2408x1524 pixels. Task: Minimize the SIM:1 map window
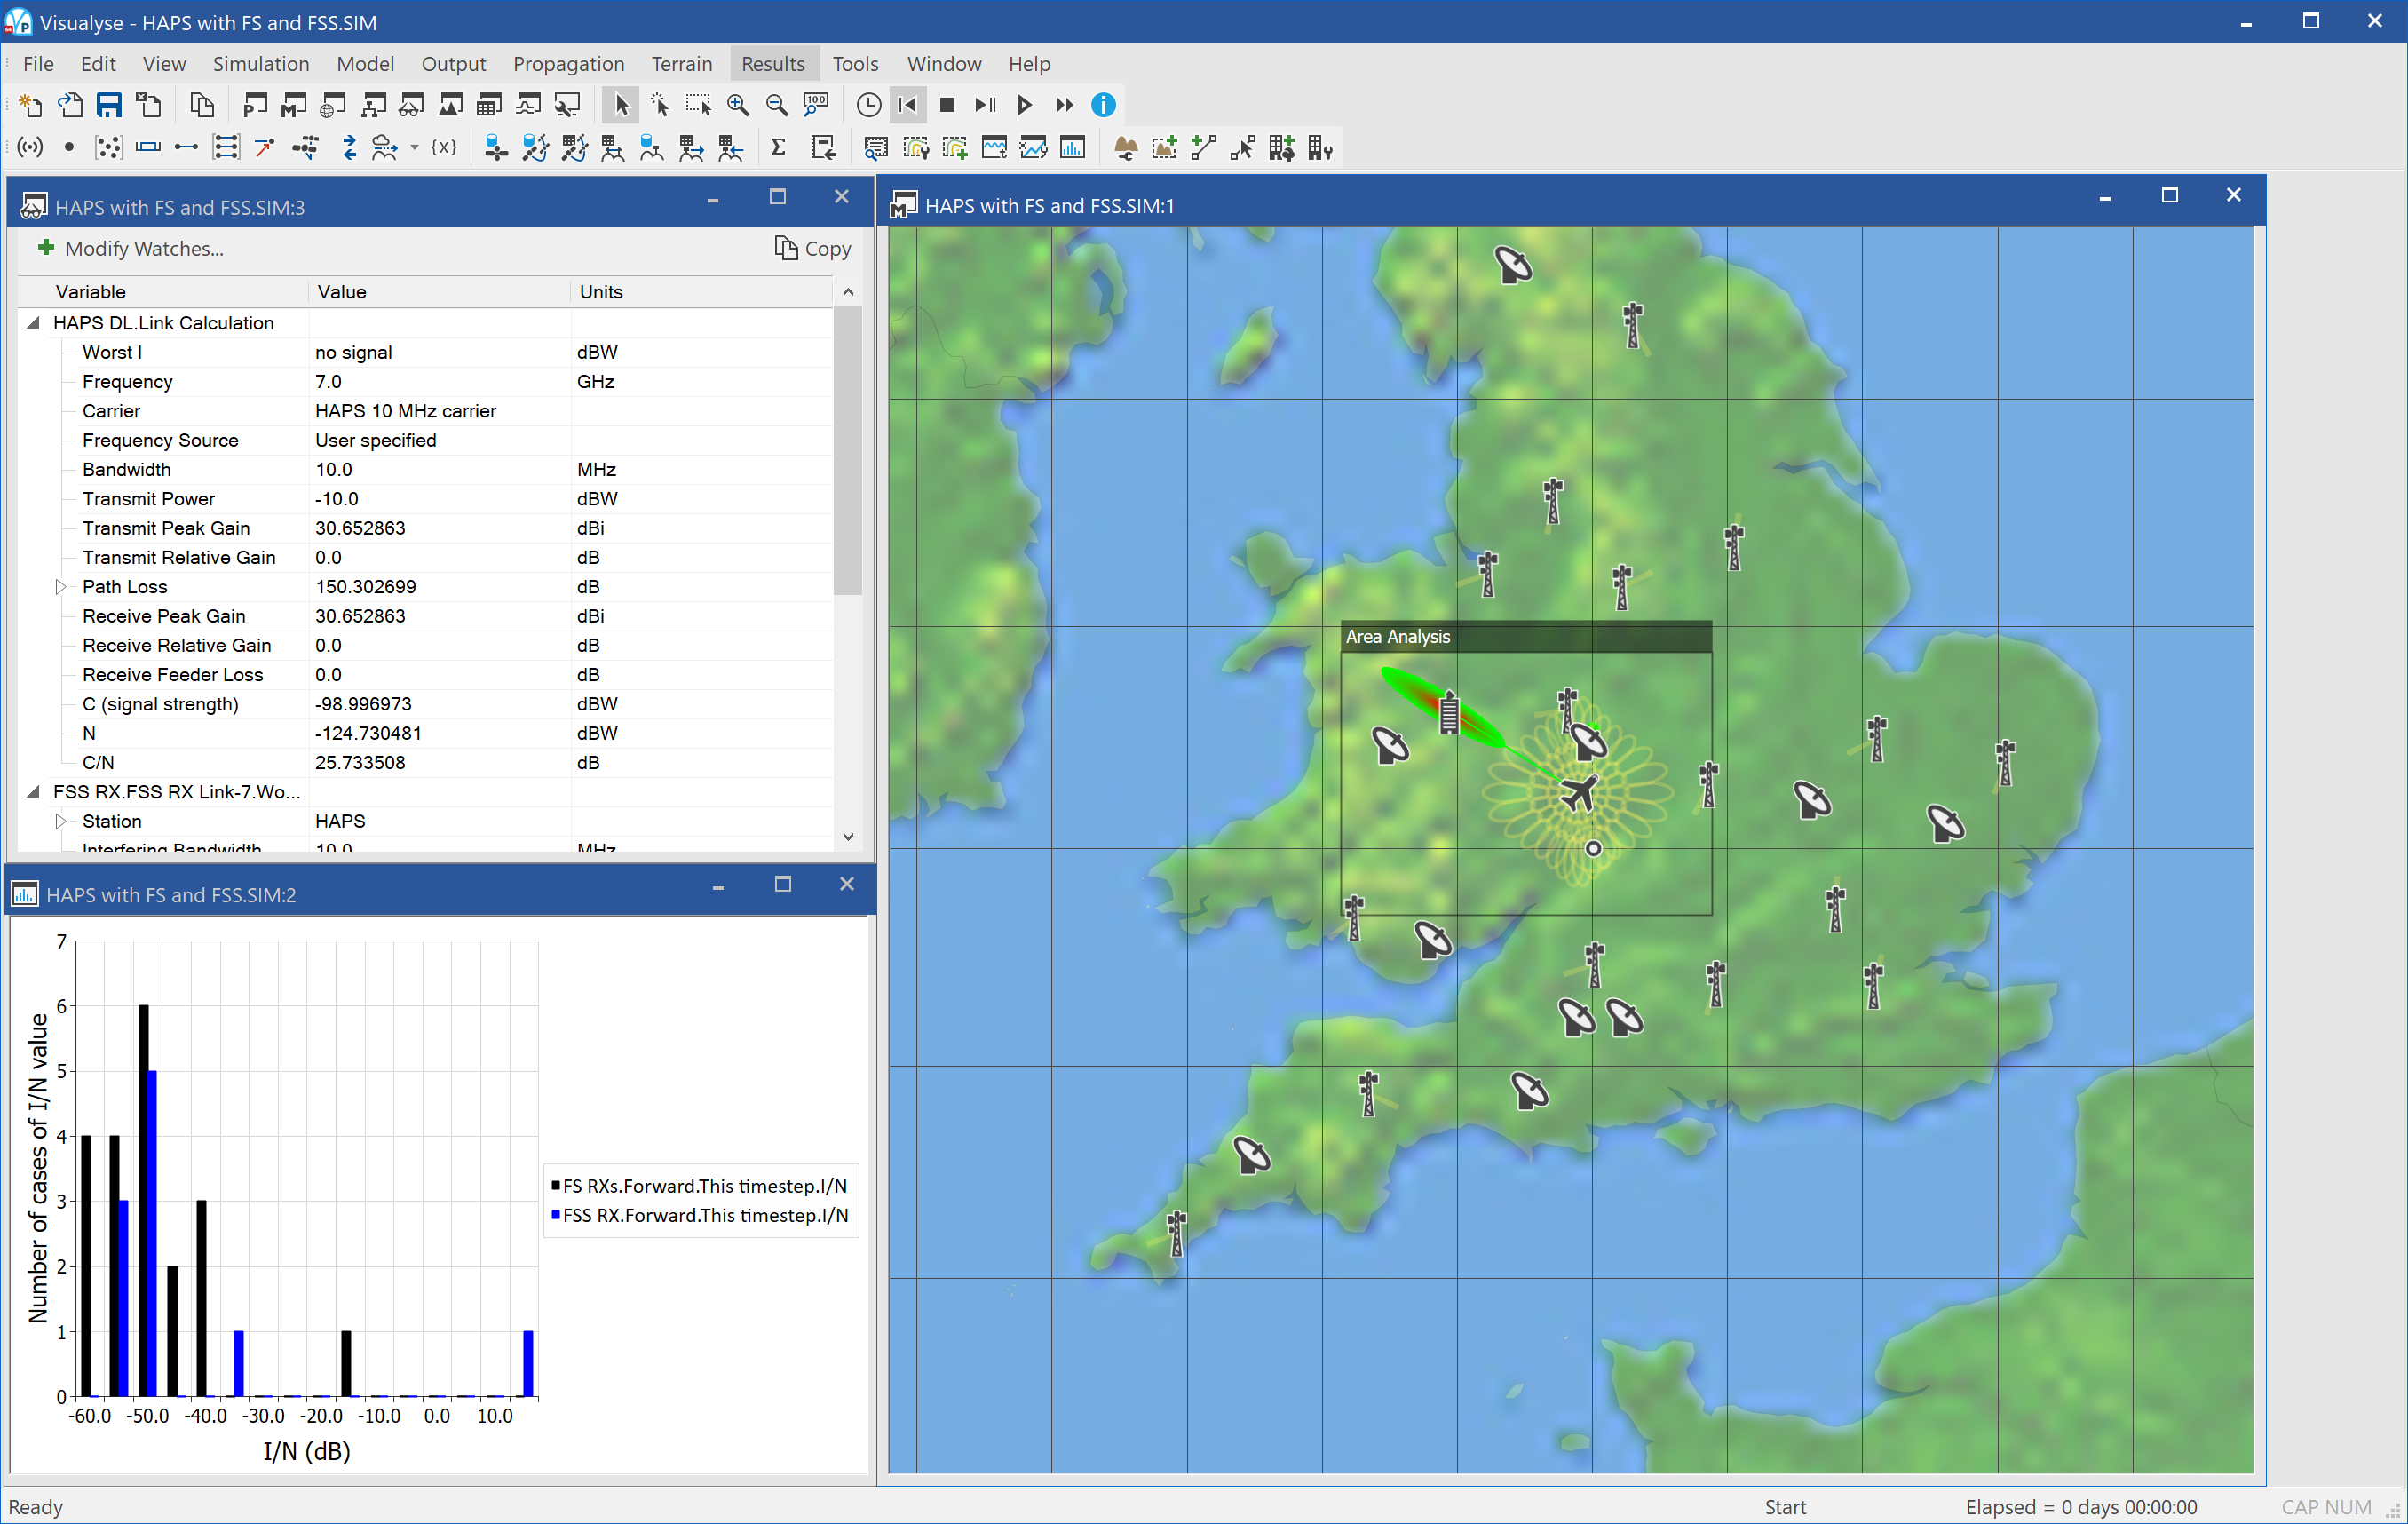[x=2105, y=196]
